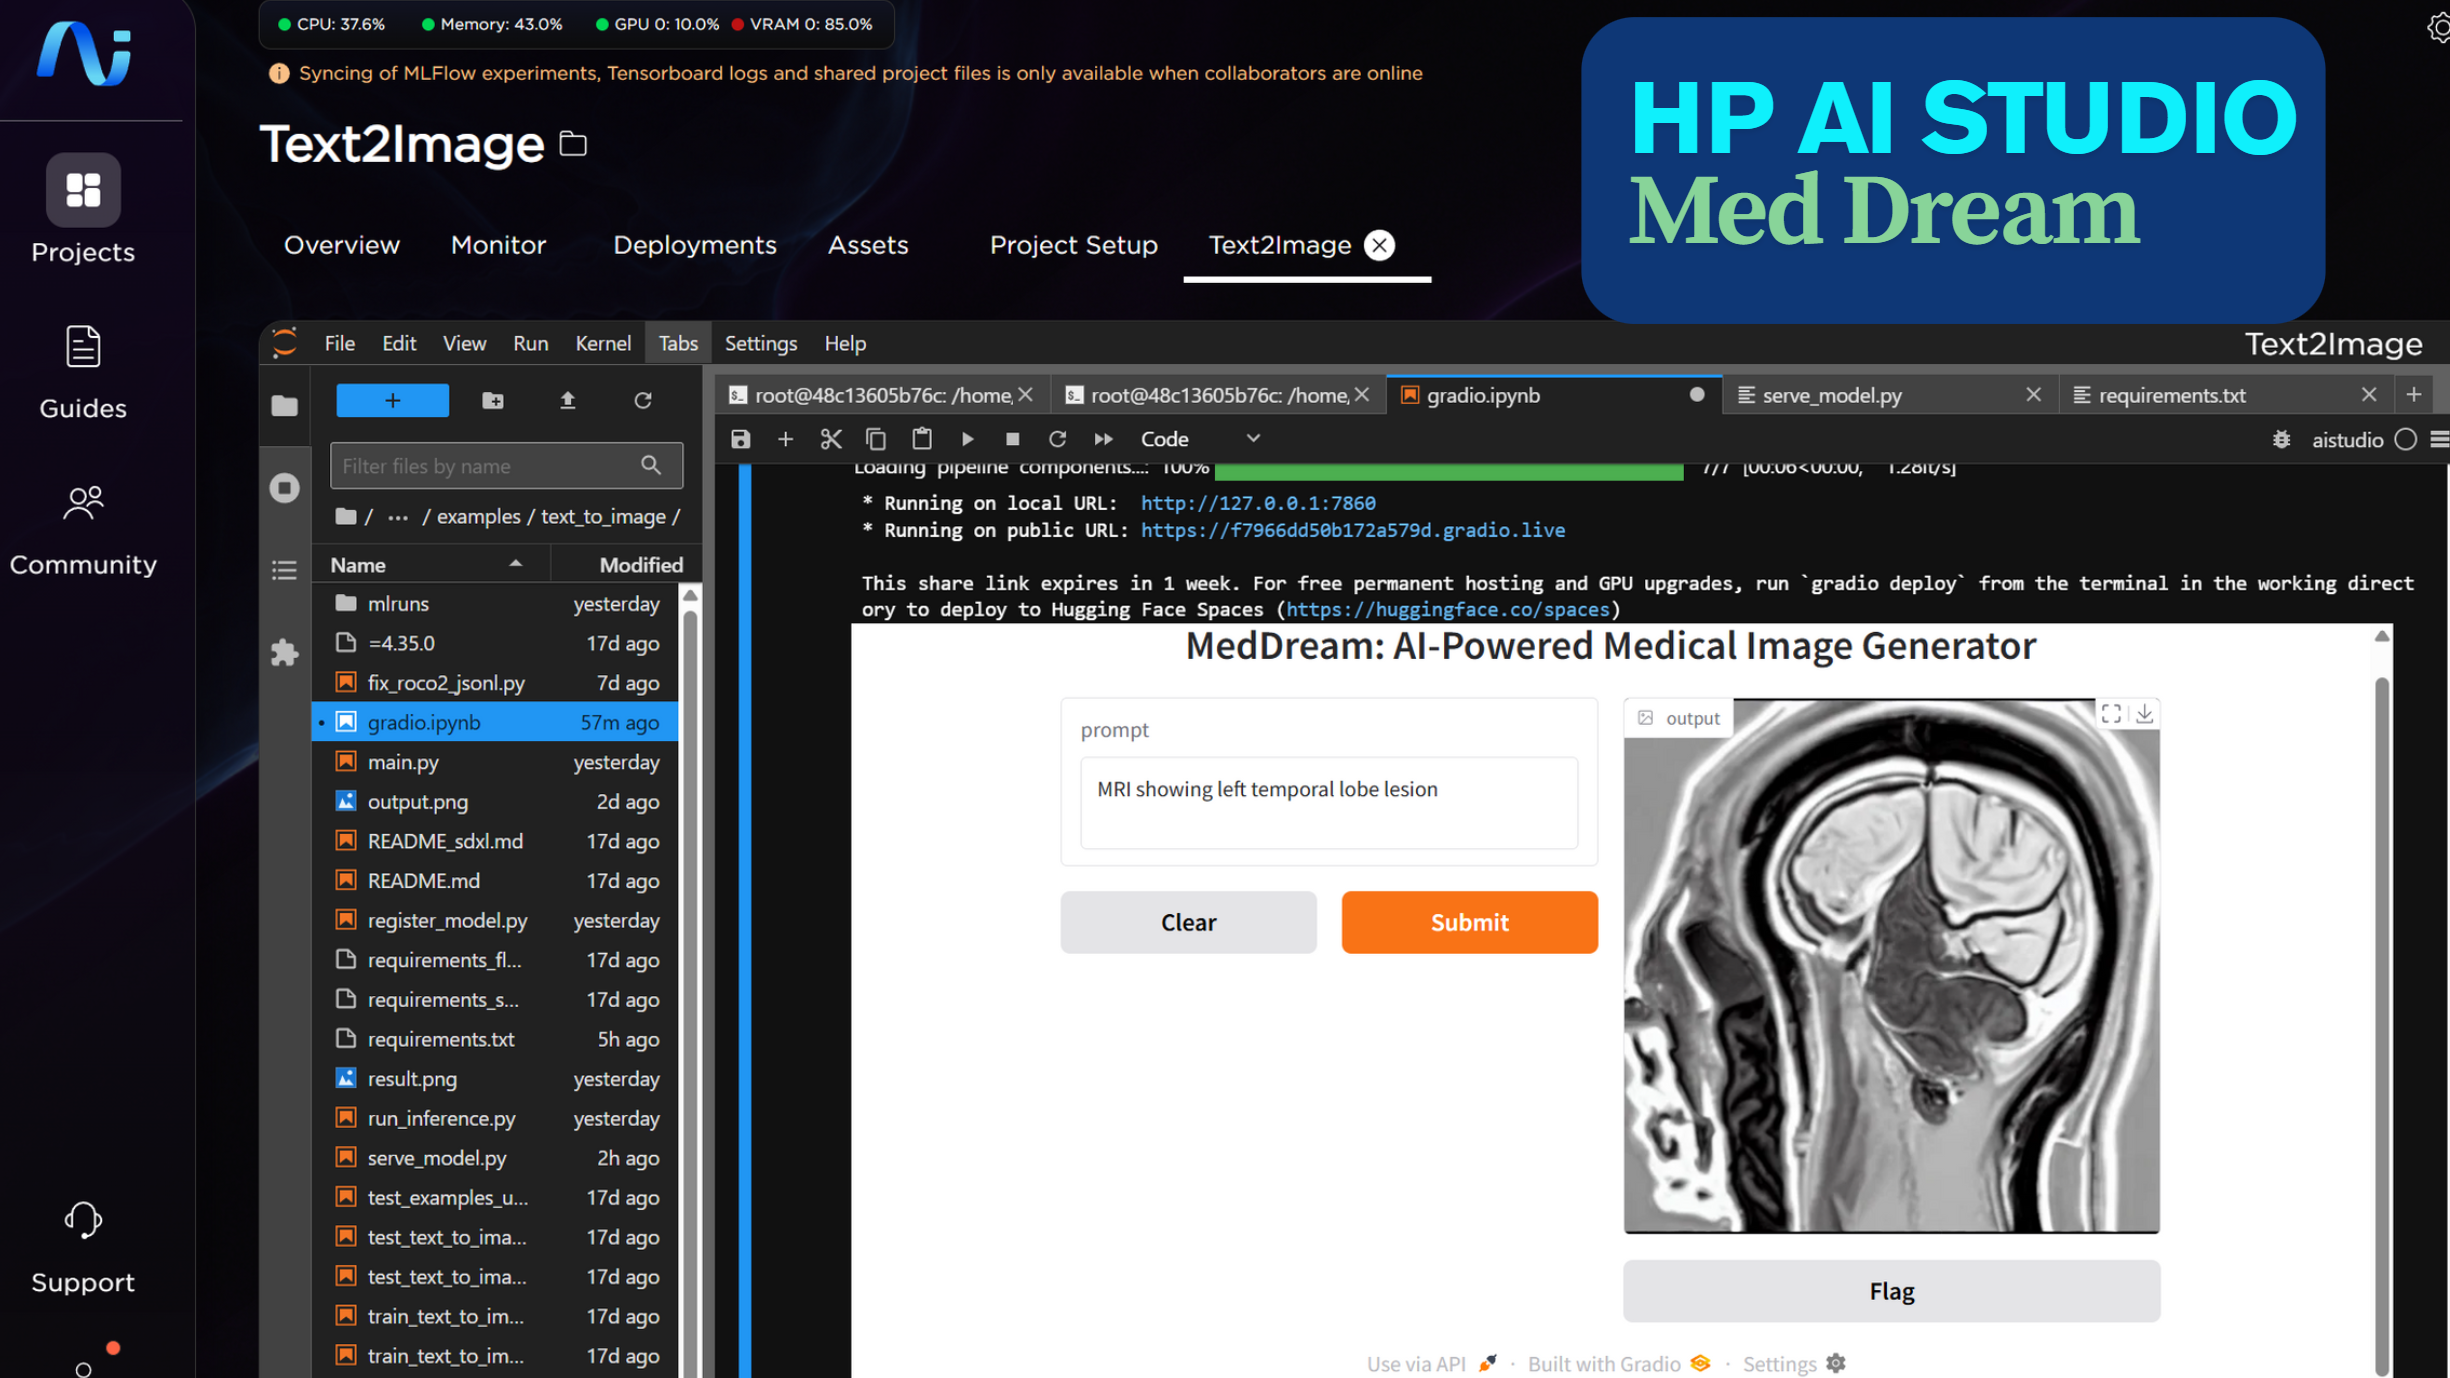Click the prompt text input field
Image resolution: width=2450 pixels, height=1378 pixels.
tap(1328, 802)
